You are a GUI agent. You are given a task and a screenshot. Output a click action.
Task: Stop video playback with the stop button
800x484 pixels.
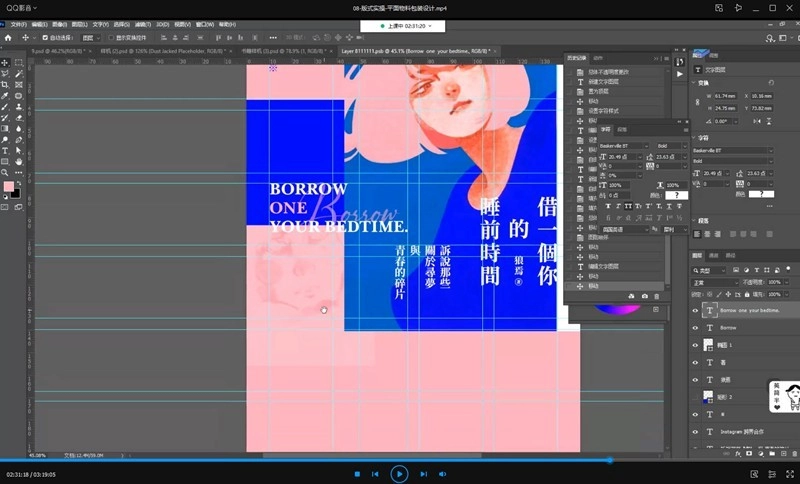tap(357, 474)
